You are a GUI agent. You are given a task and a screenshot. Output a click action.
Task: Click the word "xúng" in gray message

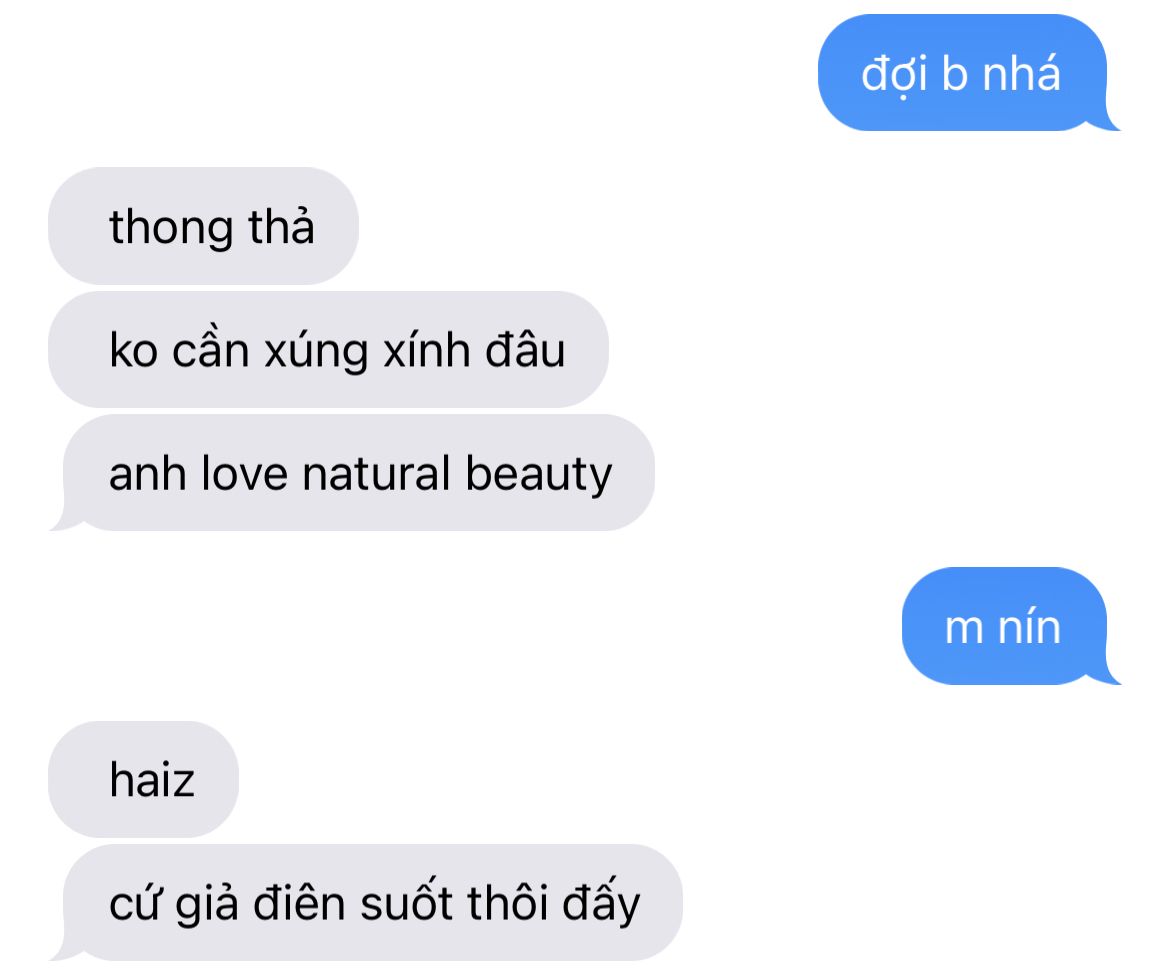[x=316, y=351]
